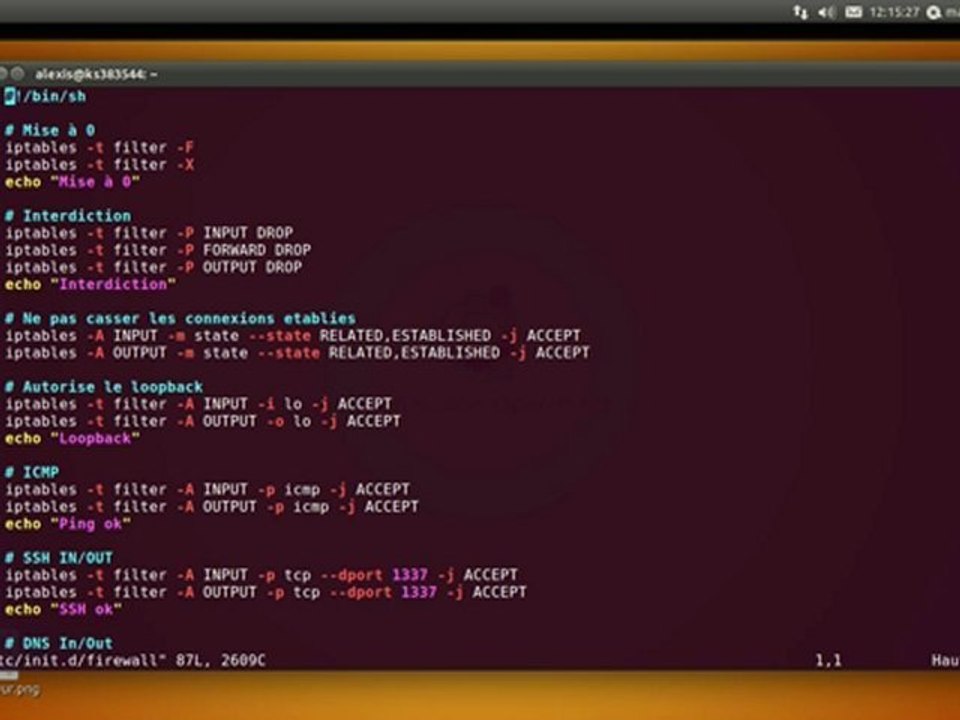Click the cursor position '1,1' in status line
The image size is (960, 720).
828,661
